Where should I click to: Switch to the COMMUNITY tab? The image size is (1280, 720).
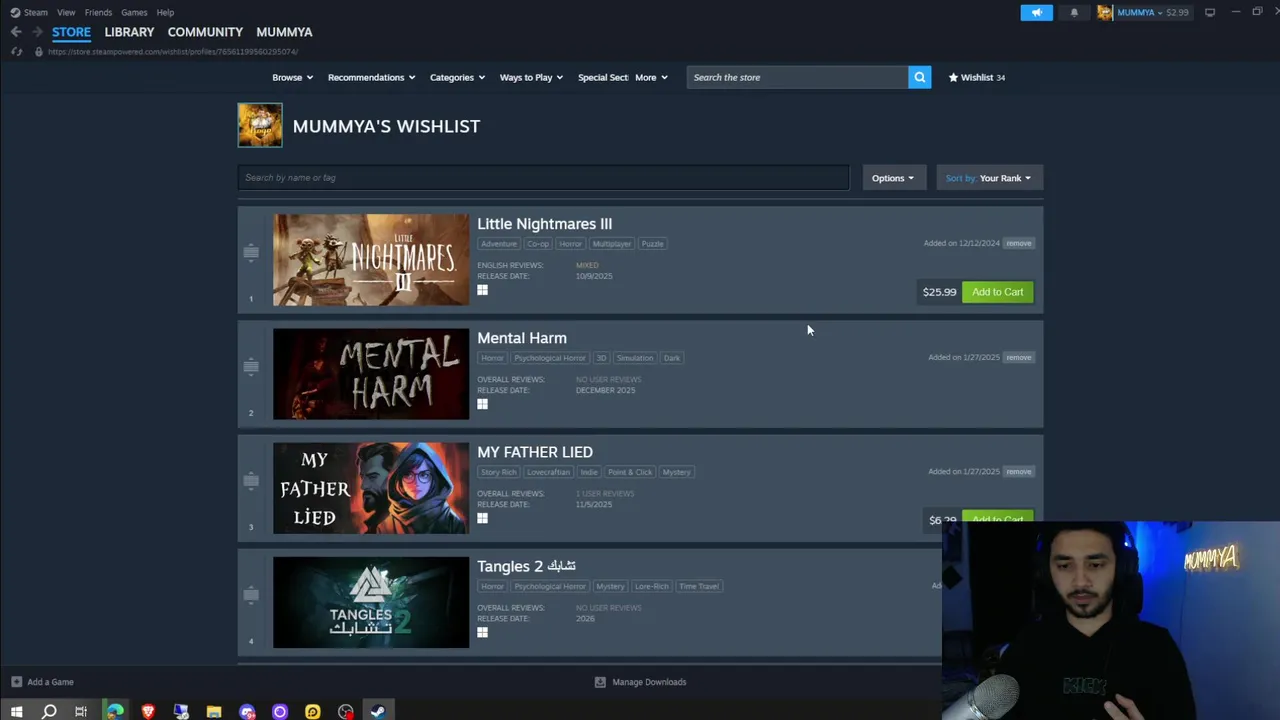click(x=205, y=32)
